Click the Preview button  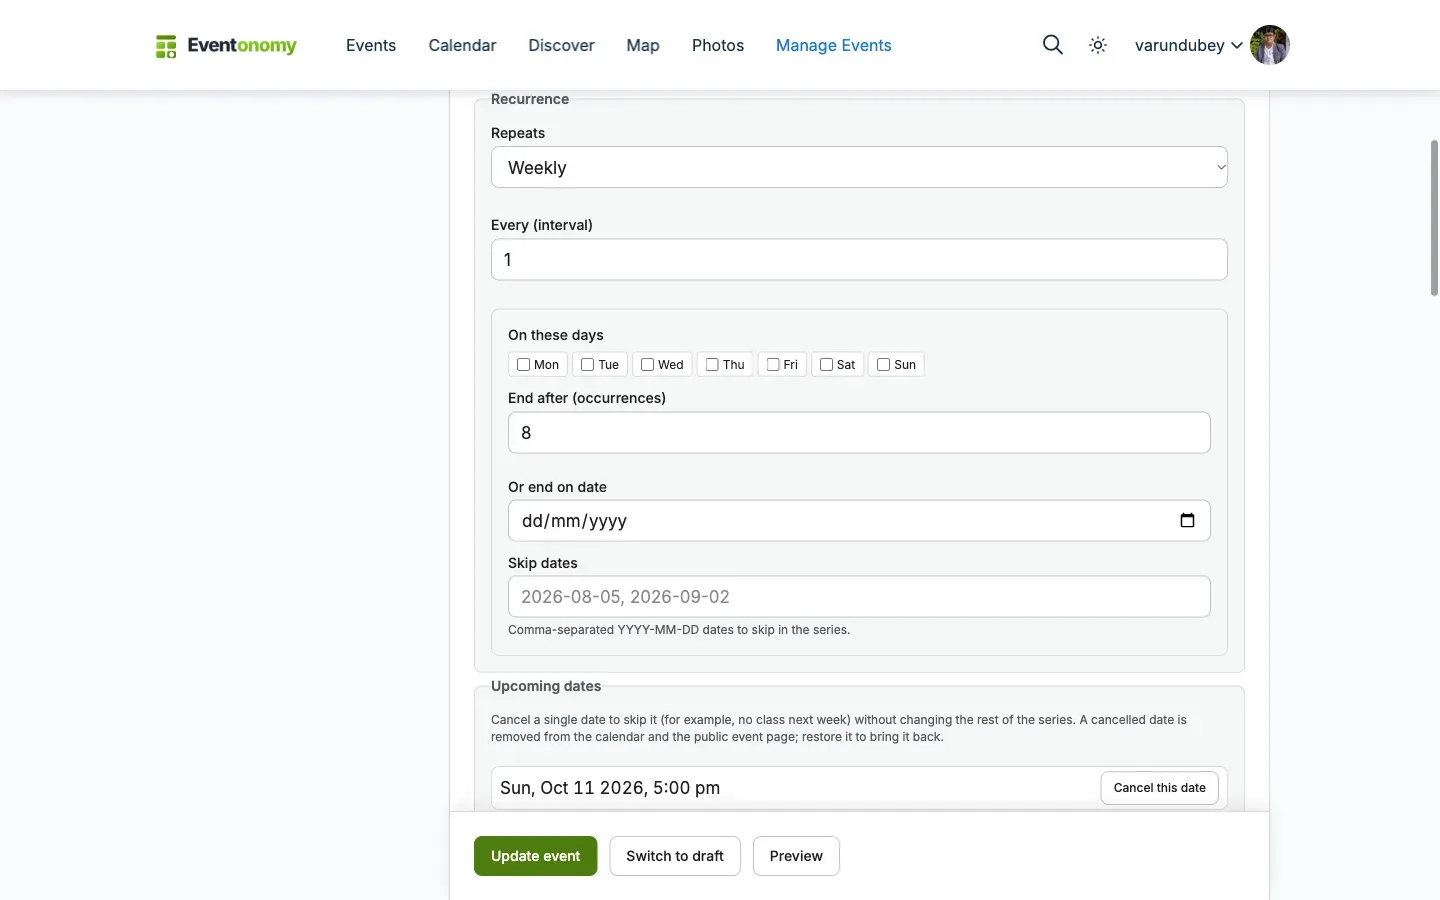pos(796,856)
